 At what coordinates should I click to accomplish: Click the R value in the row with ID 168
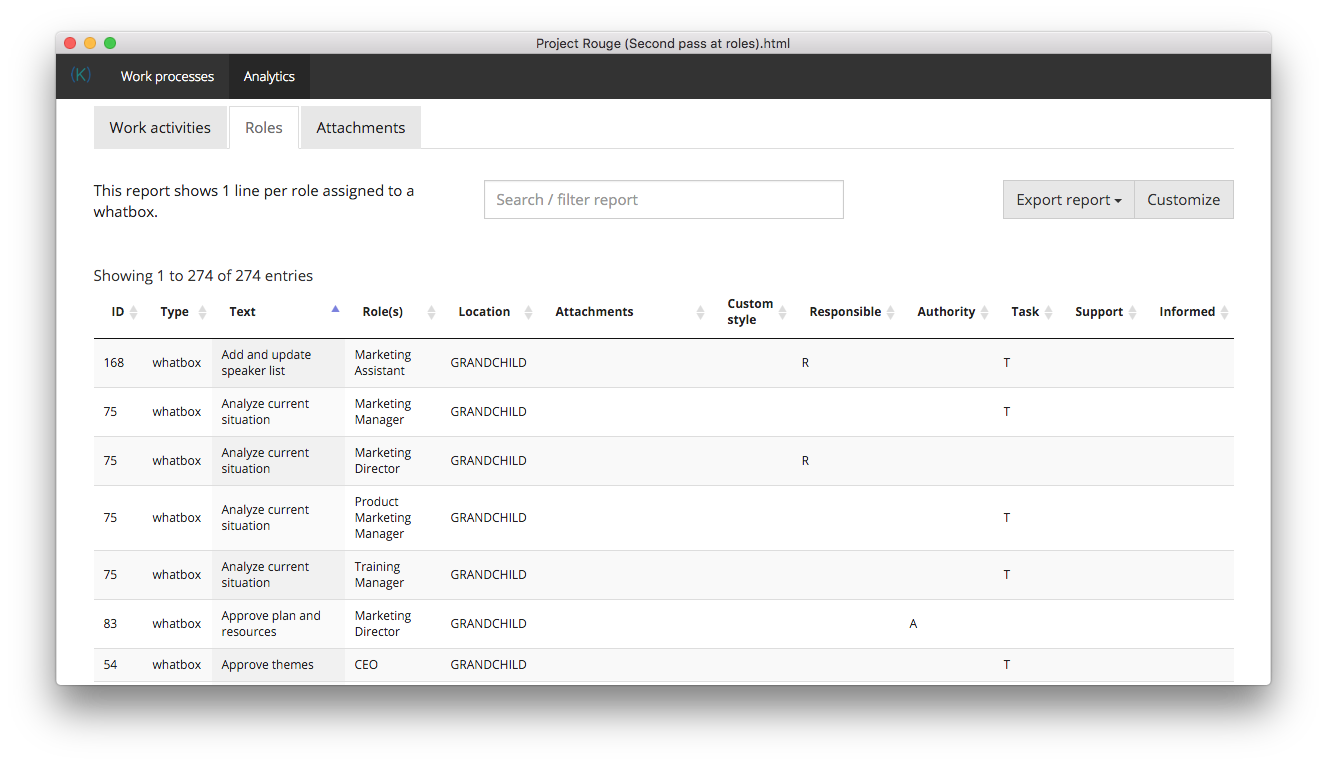point(805,363)
